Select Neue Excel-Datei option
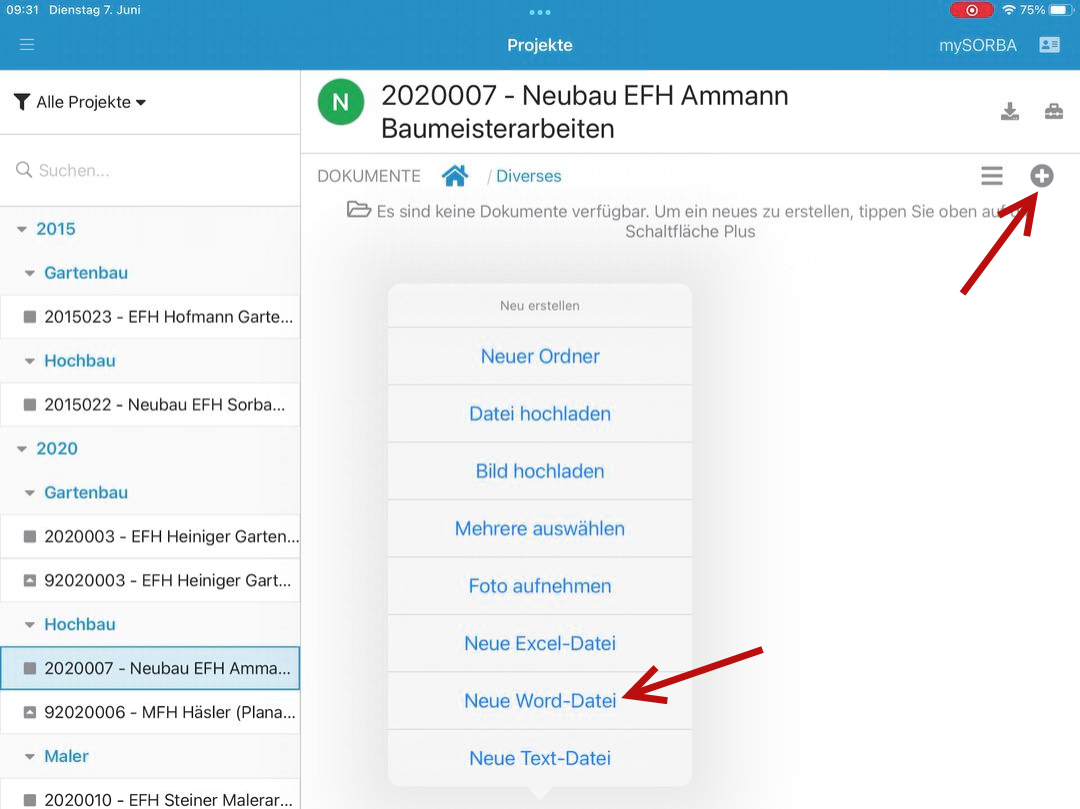 pos(540,643)
